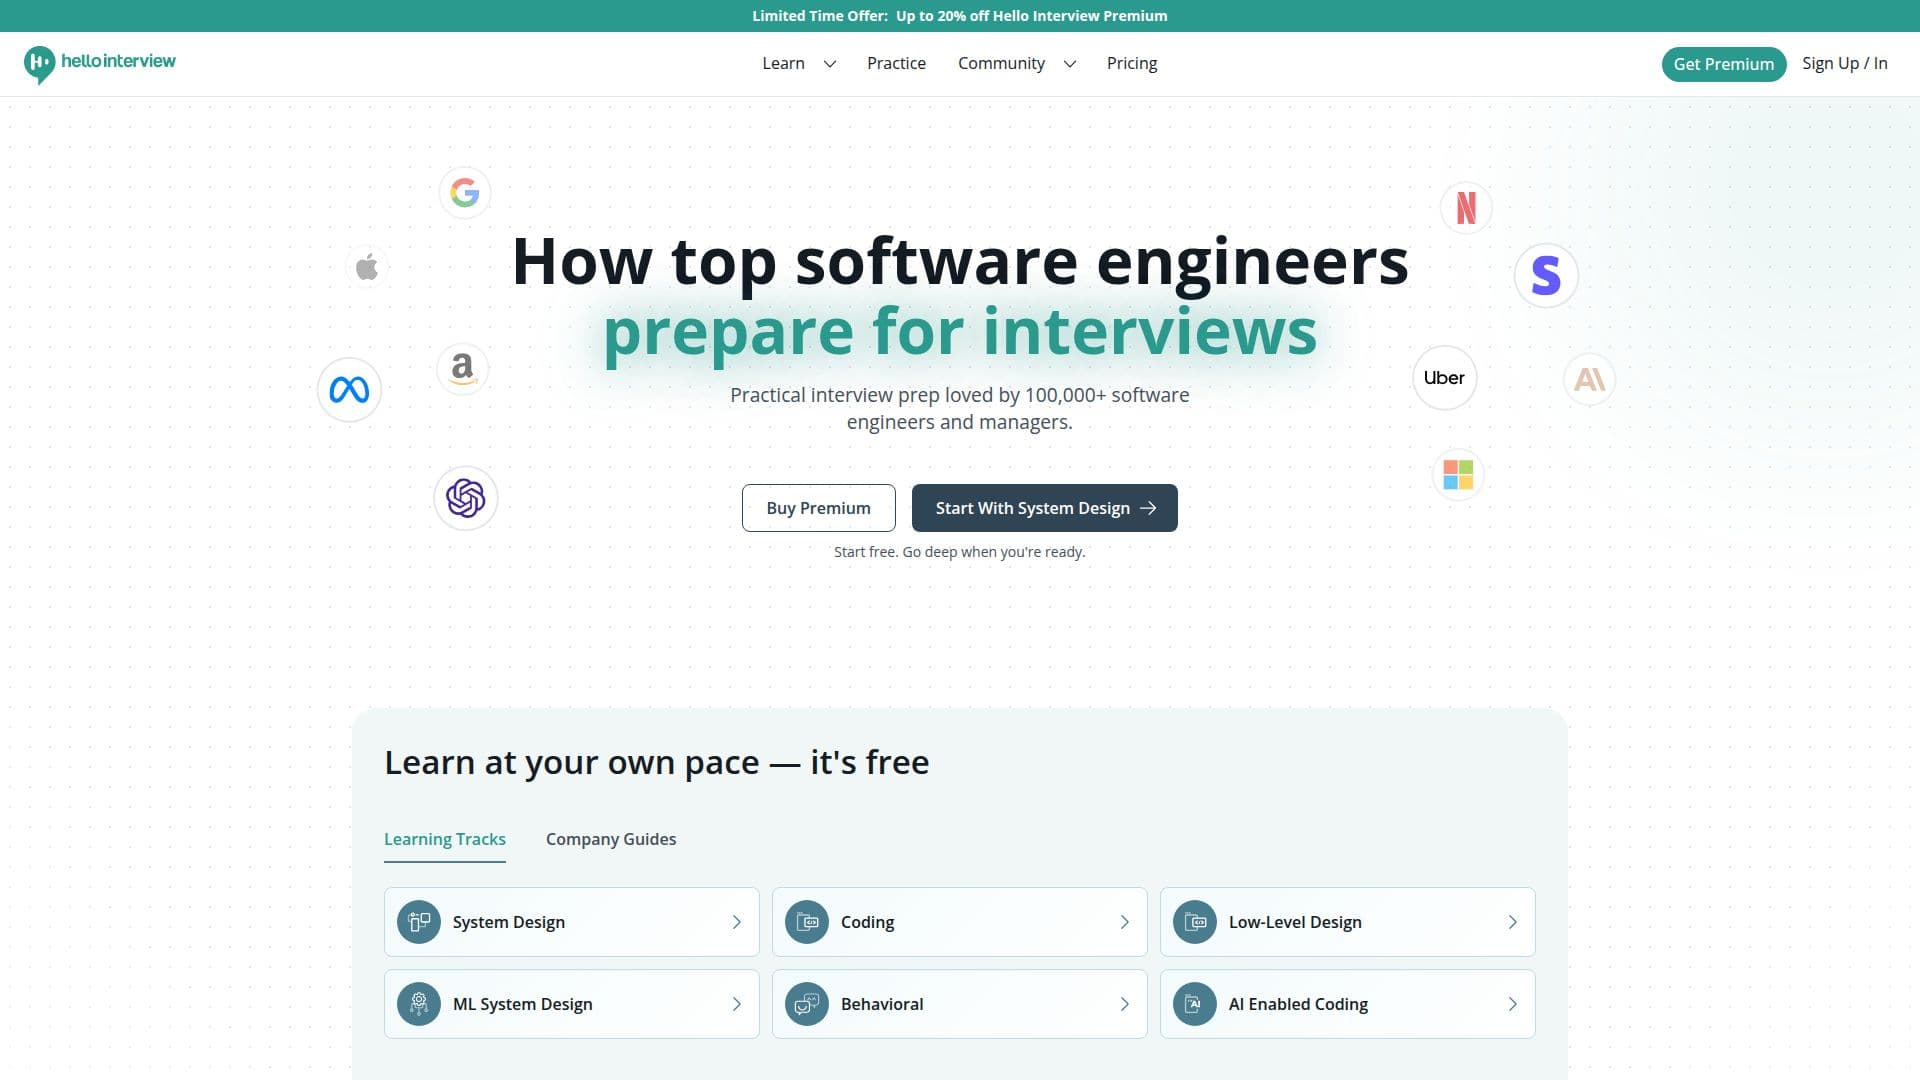This screenshot has height=1080, width=1920.
Task: Click the Coding track icon
Action: point(807,922)
